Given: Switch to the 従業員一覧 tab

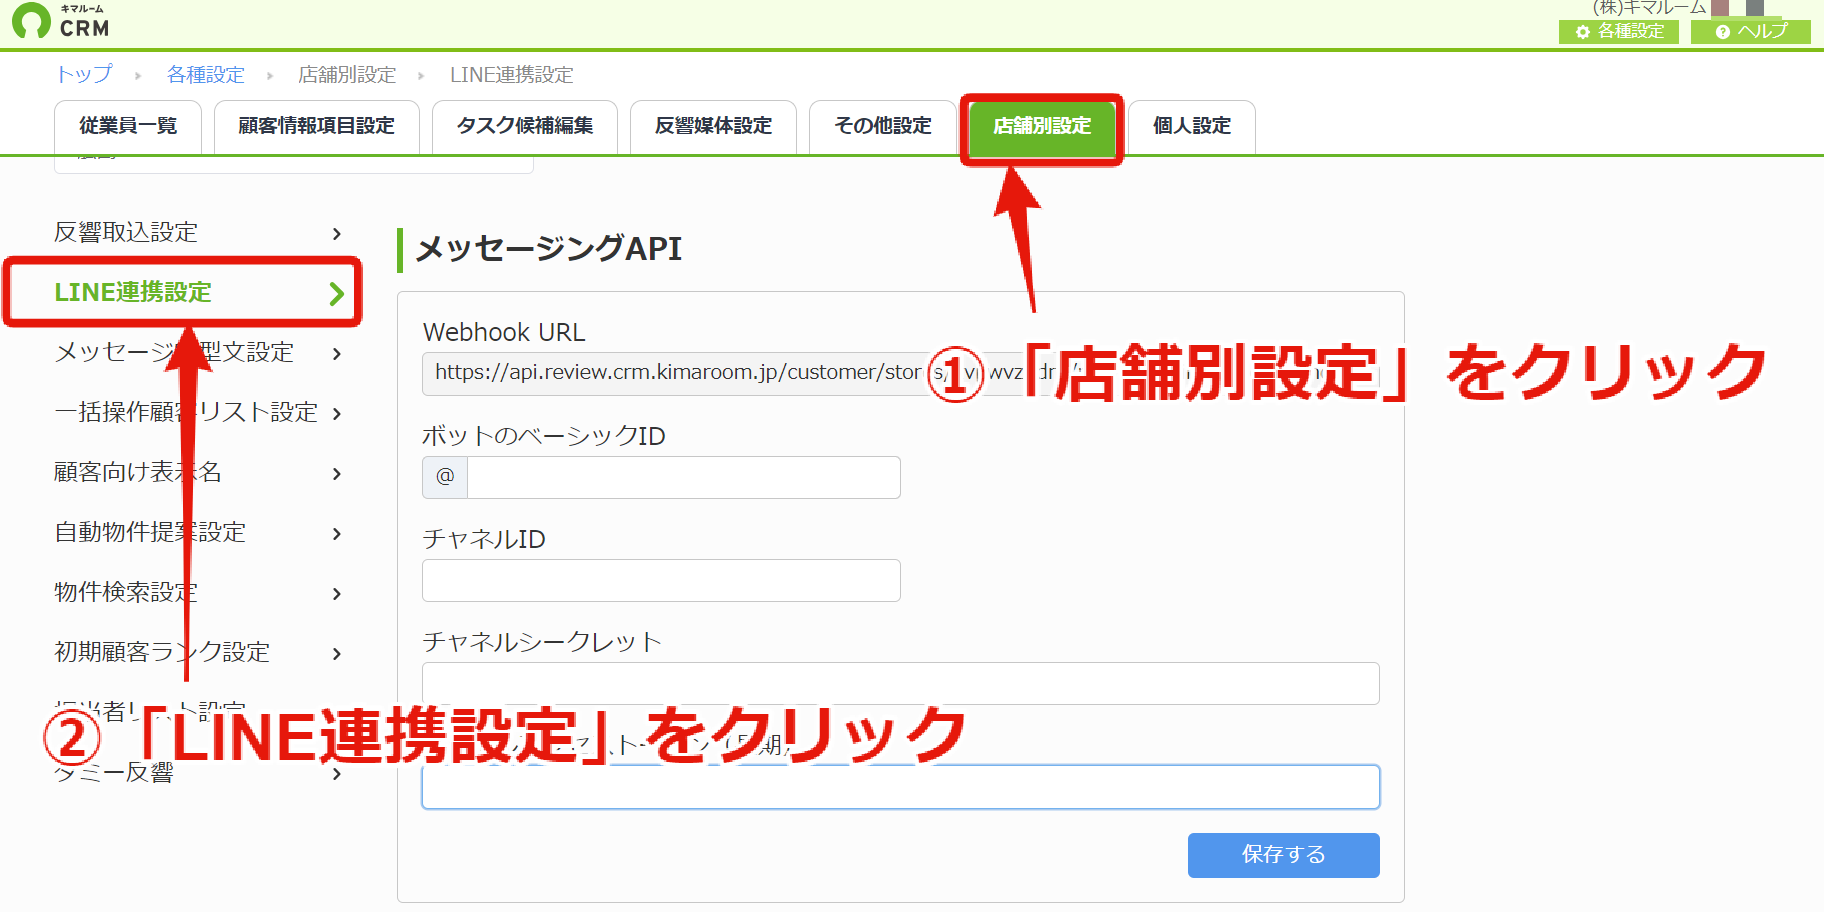Looking at the screenshot, I should click(128, 126).
